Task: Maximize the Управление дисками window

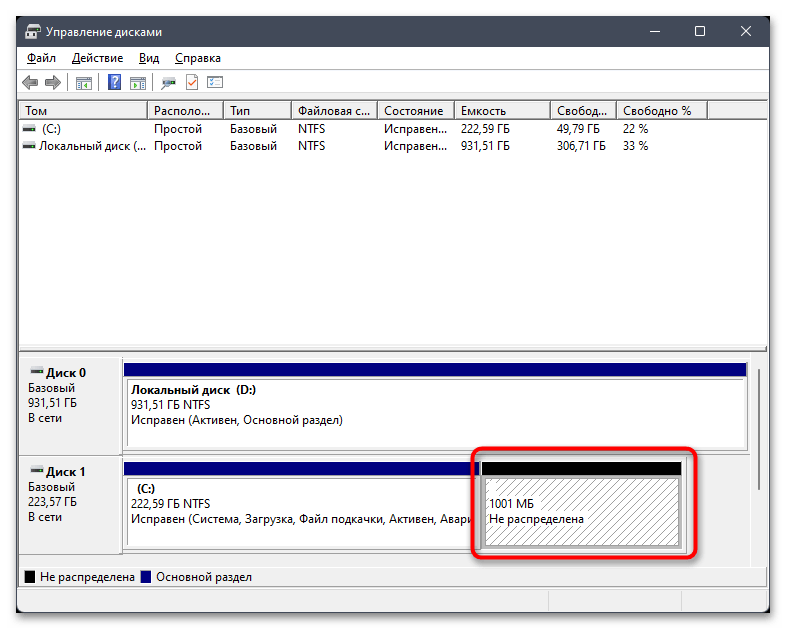Action: 700,32
